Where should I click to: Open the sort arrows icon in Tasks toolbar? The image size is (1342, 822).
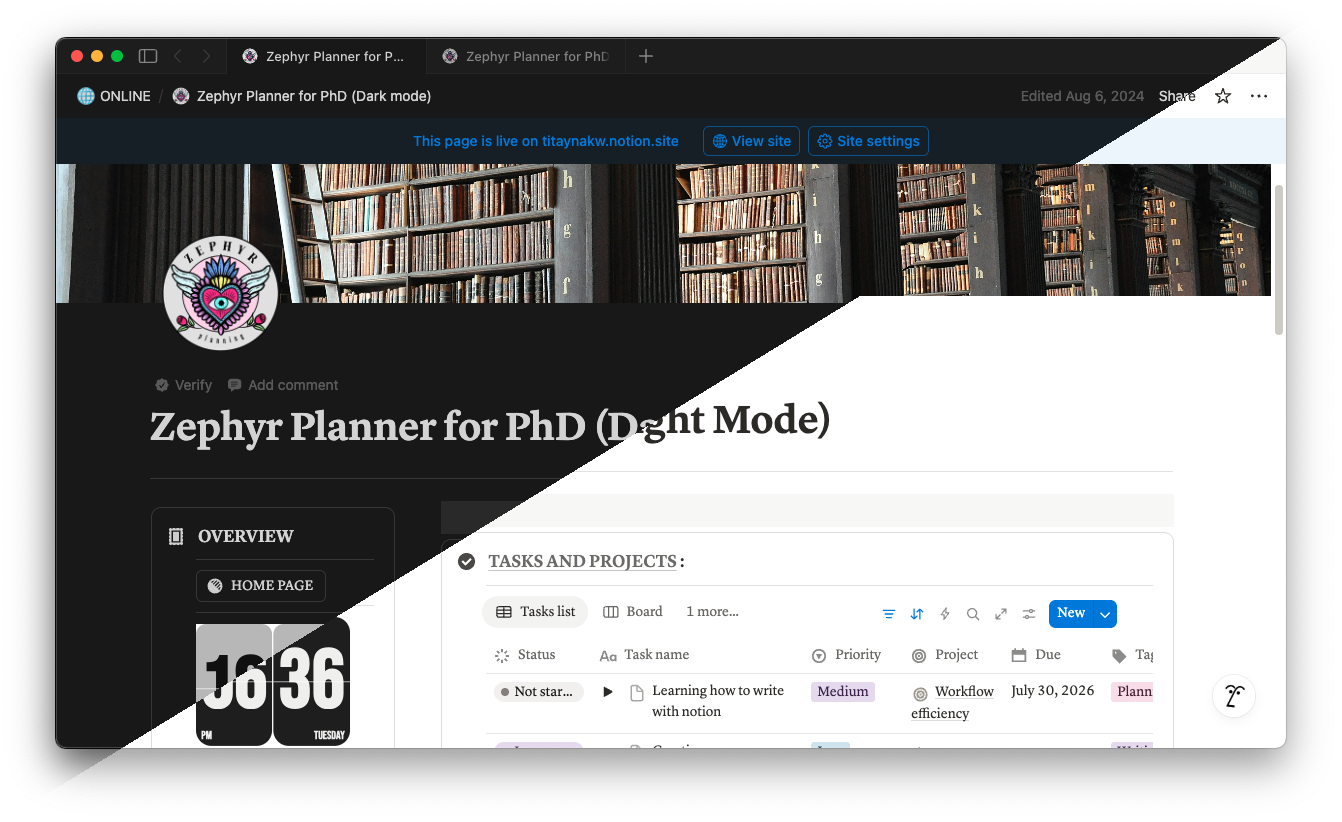click(917, 614)
